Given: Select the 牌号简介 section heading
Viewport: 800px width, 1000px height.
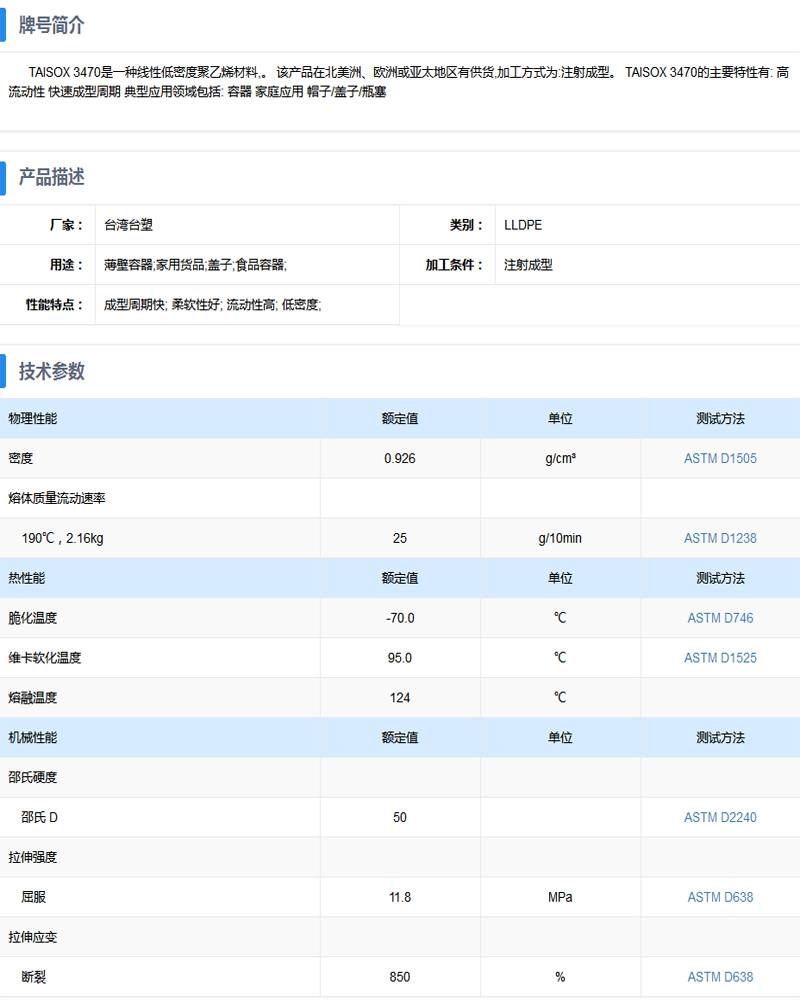Looking at the screenshot, I should coord(51,26).
